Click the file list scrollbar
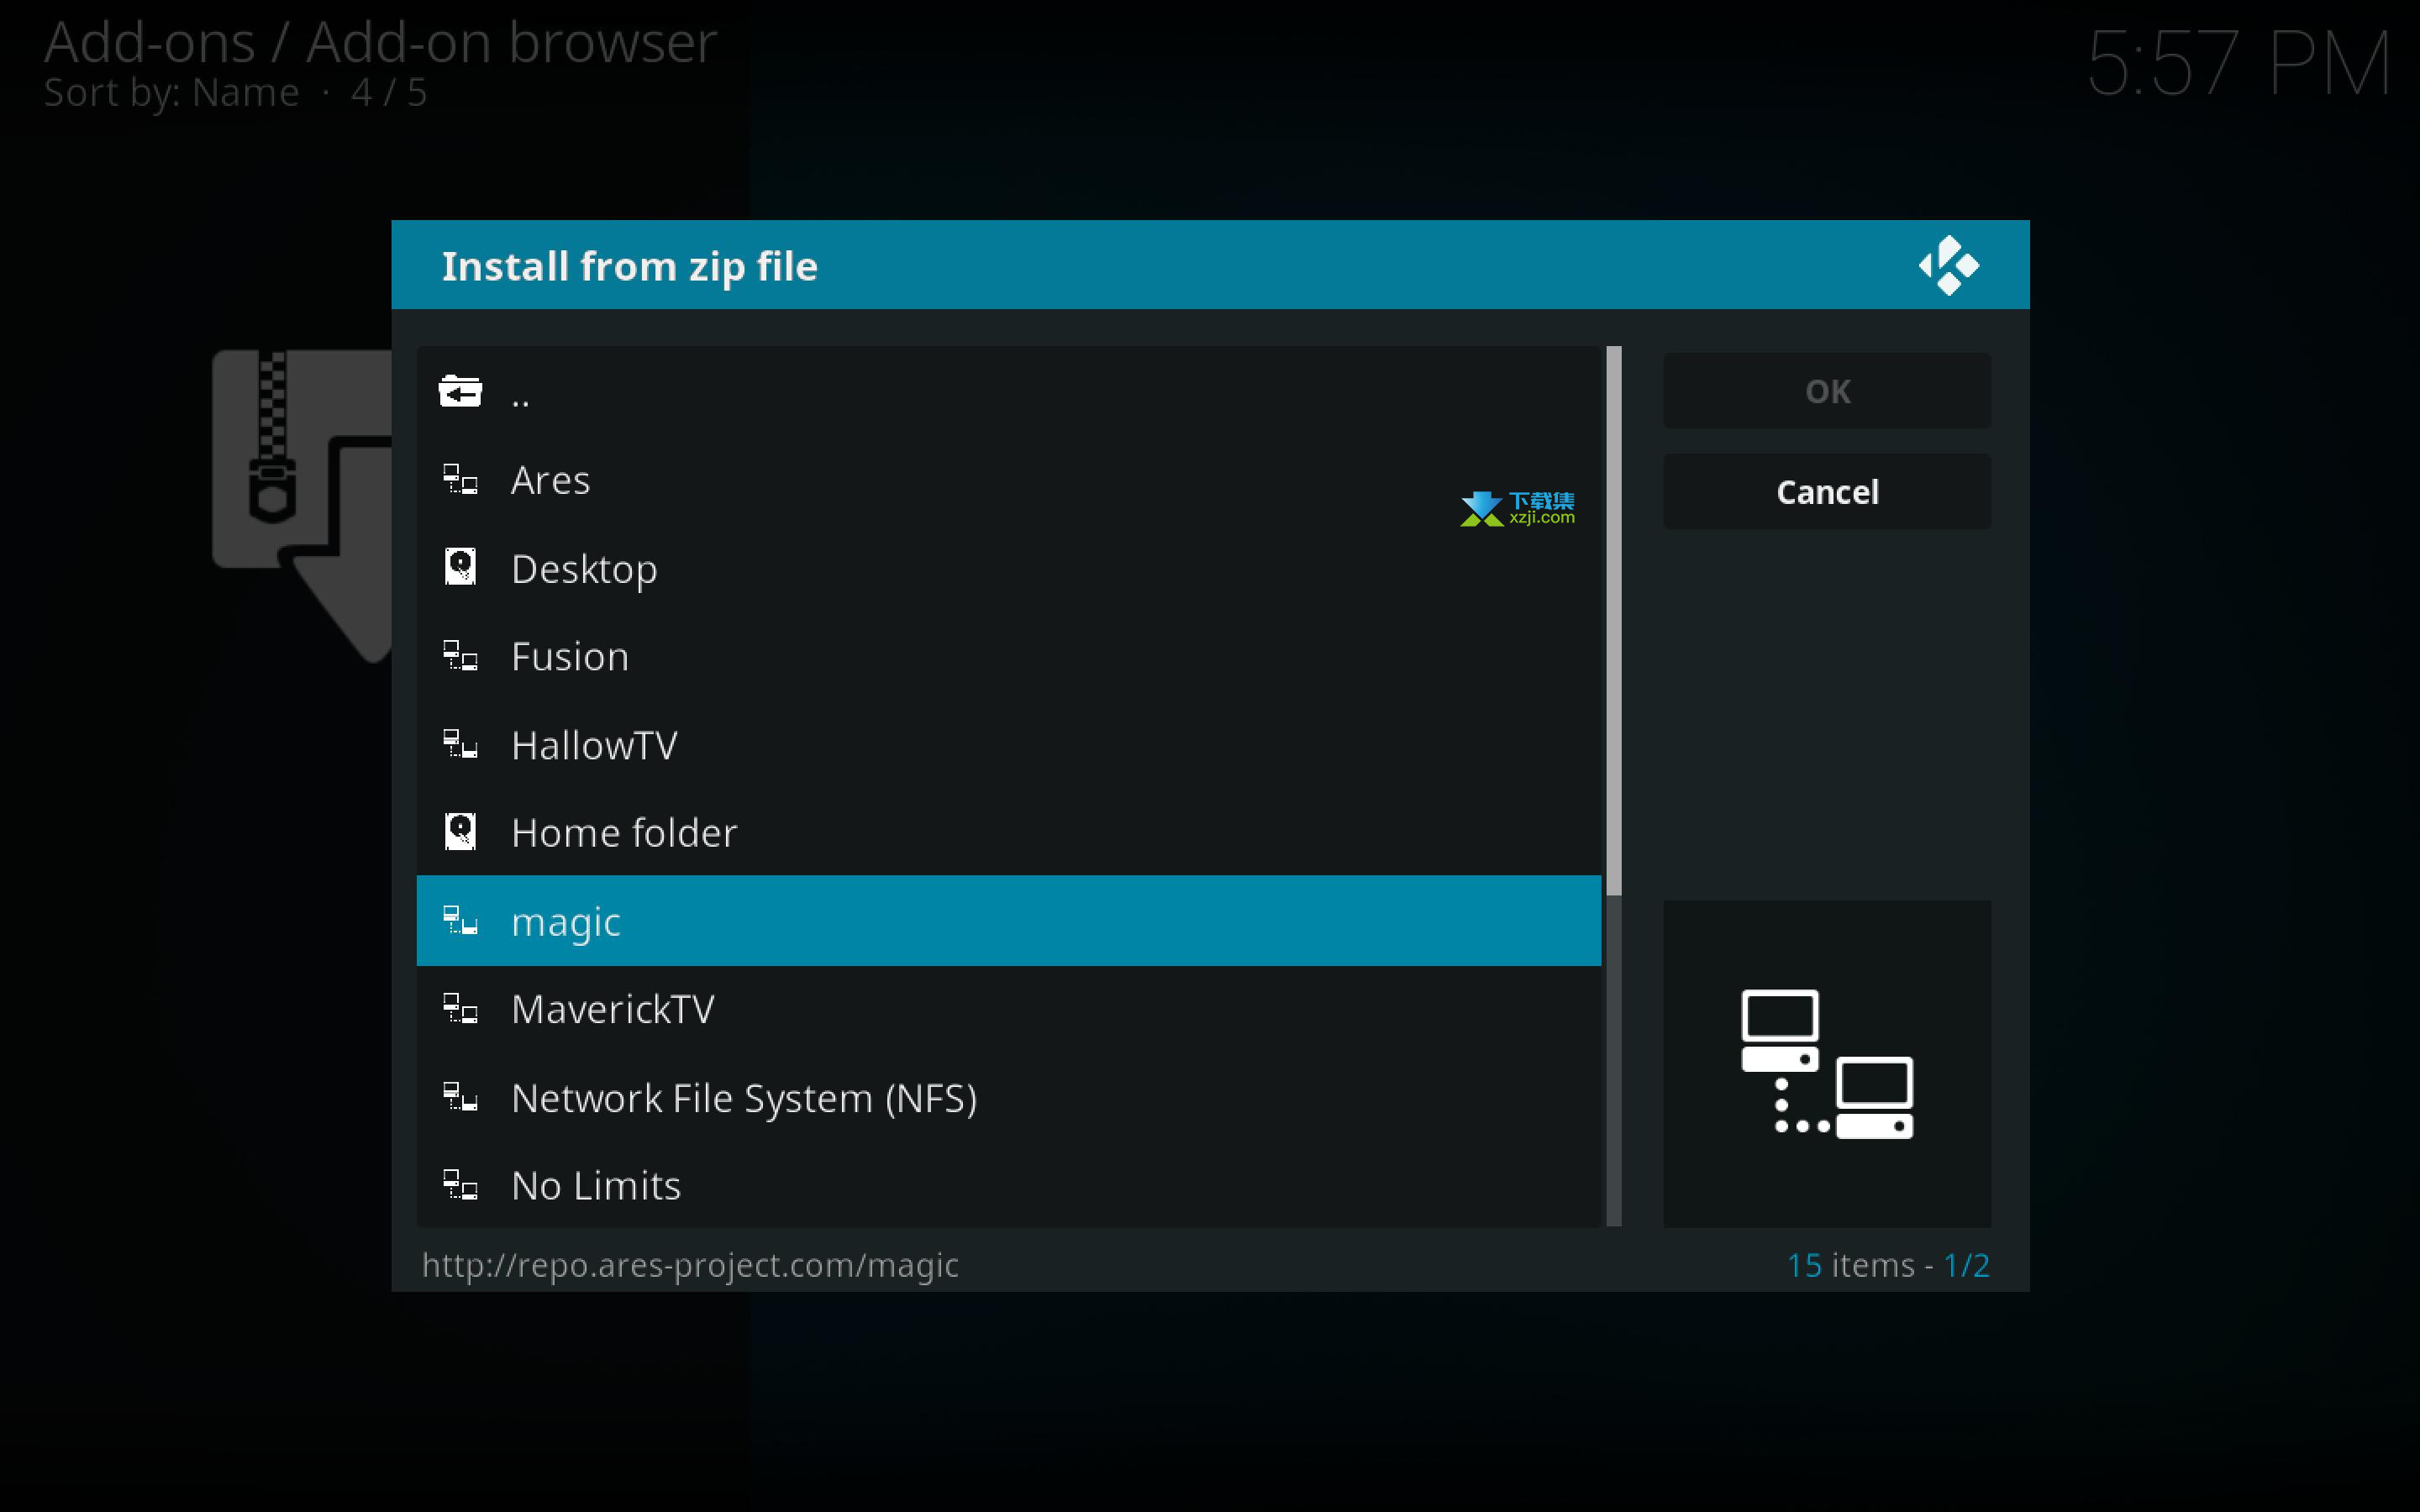Screen dimensions: 2420x1512 pyautogui.click(x=1613, y=786)
